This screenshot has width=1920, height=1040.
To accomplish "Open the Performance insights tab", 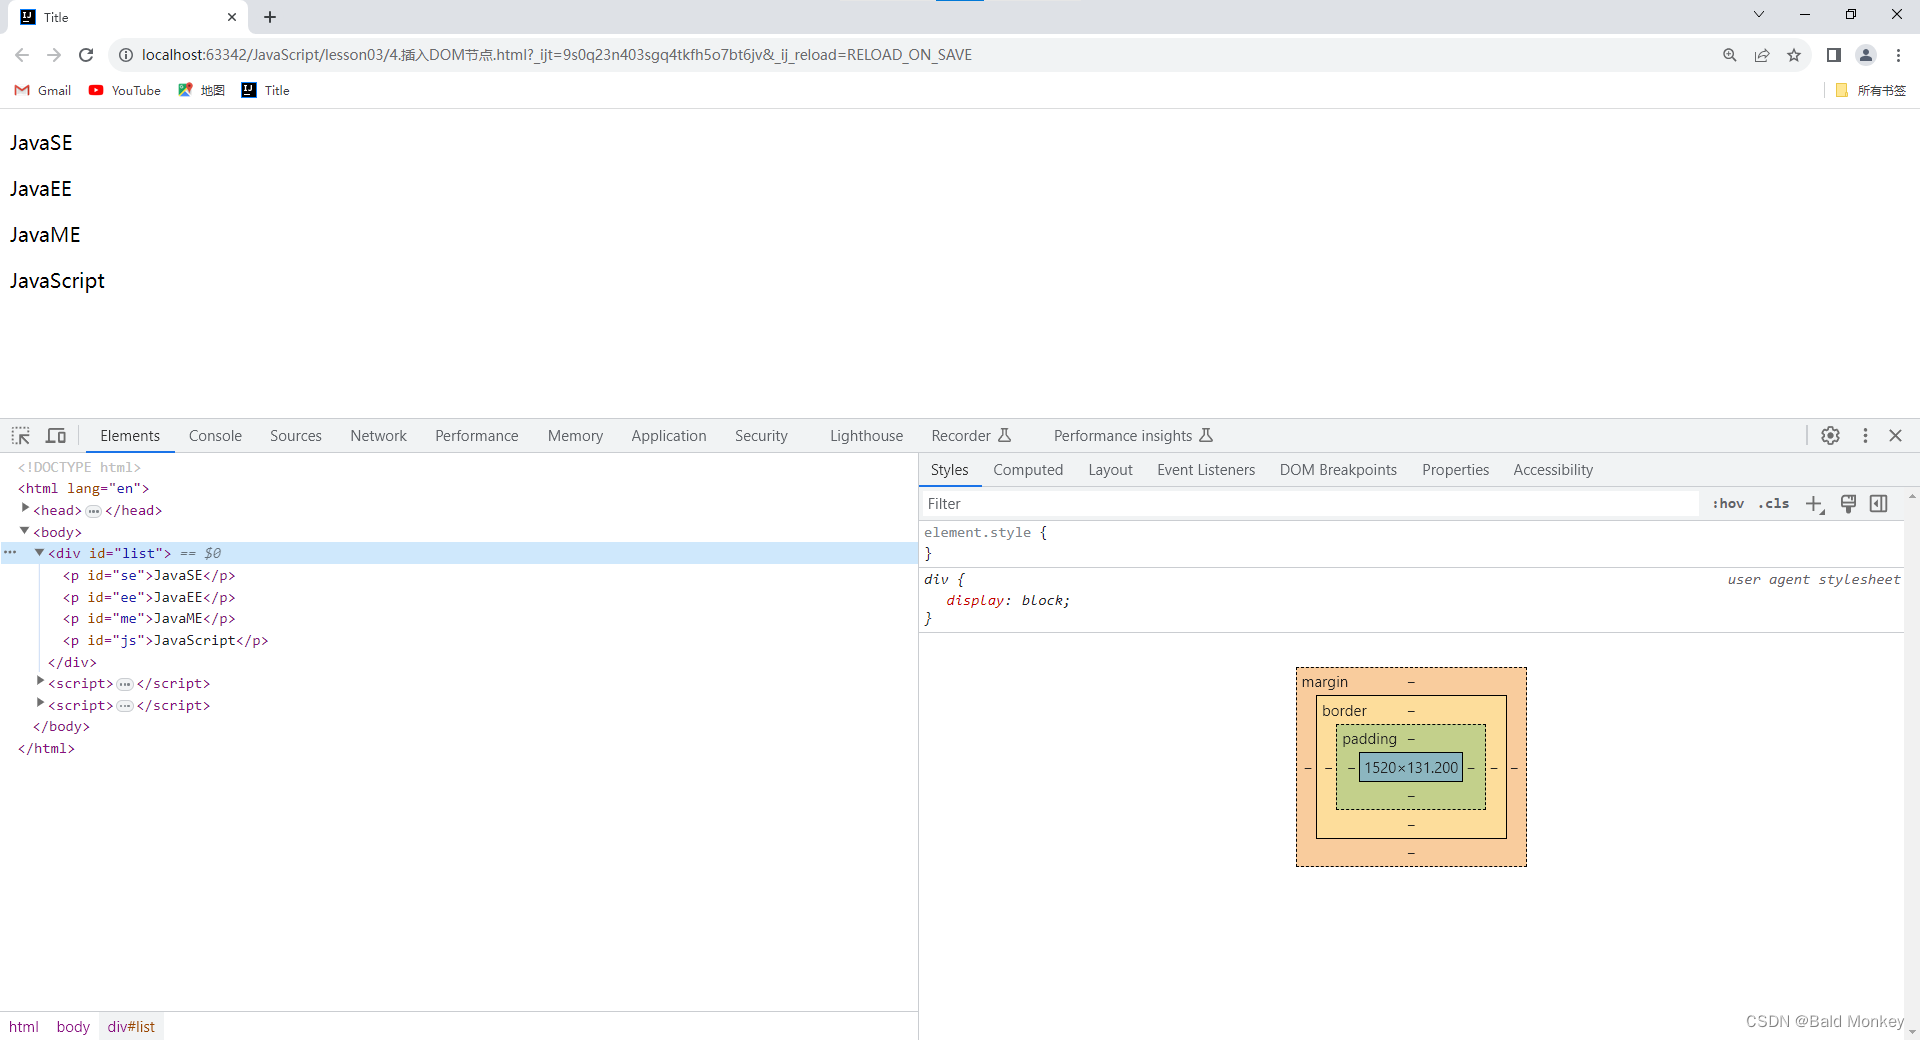I will point(1133,436).
